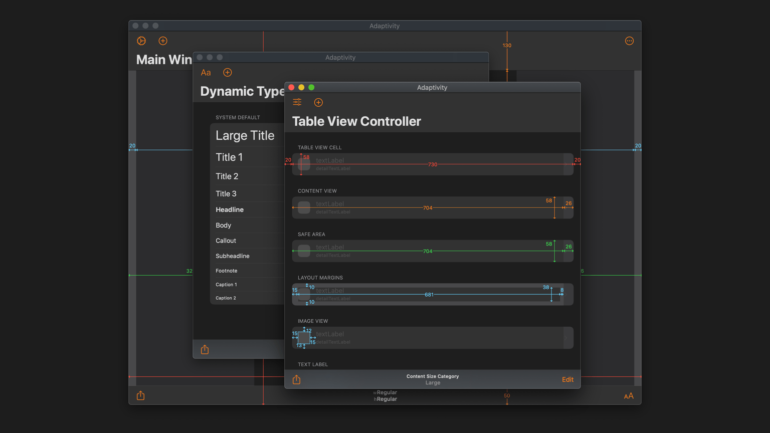Click the plus circle icon in Table View Controller window
This screenshot has width=770, height=433.
318,102
